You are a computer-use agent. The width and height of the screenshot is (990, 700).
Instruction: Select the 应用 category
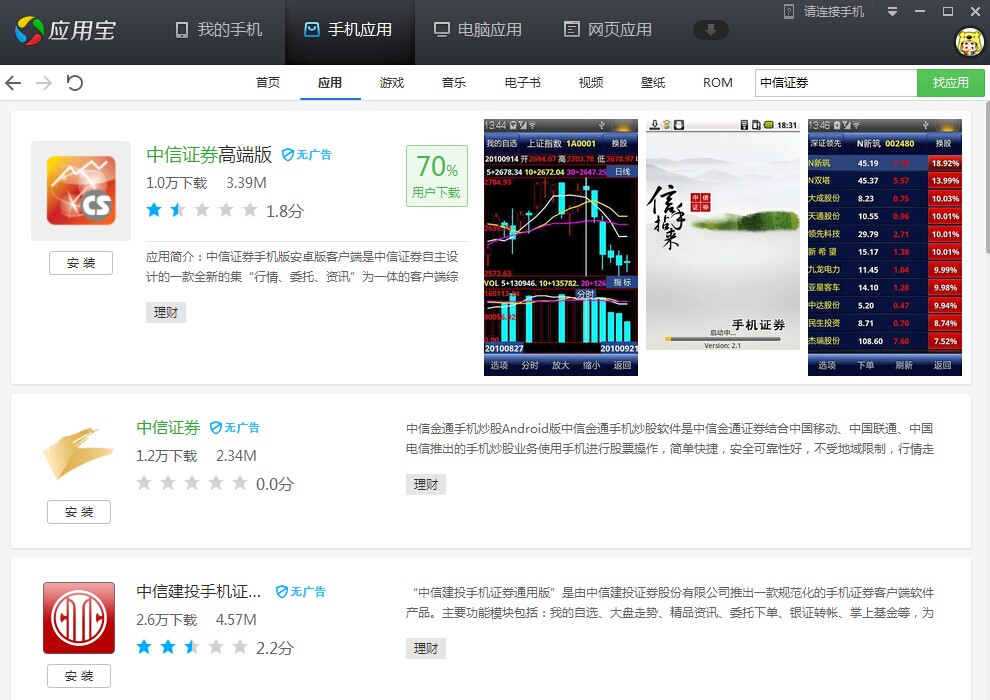pos(330,83)
